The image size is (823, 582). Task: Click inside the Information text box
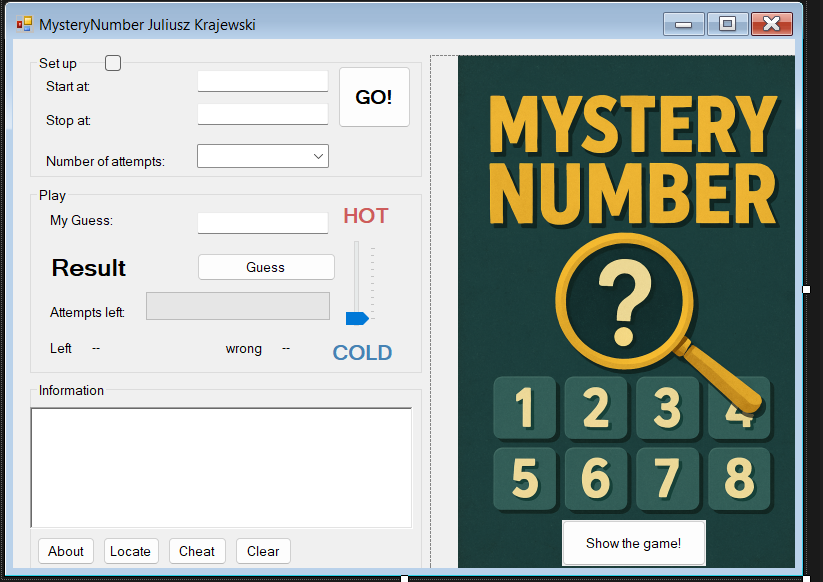pos(221,468)
